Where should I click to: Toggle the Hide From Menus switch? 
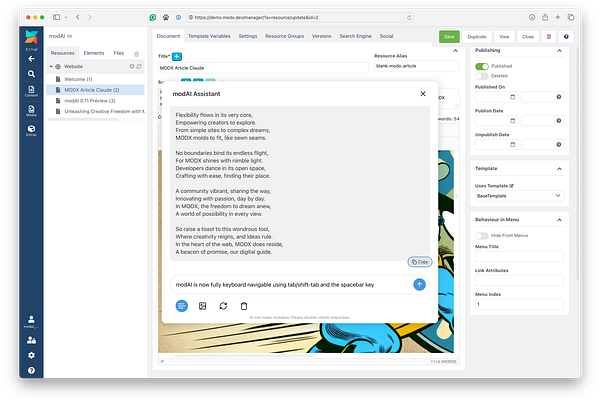point(482,235)
